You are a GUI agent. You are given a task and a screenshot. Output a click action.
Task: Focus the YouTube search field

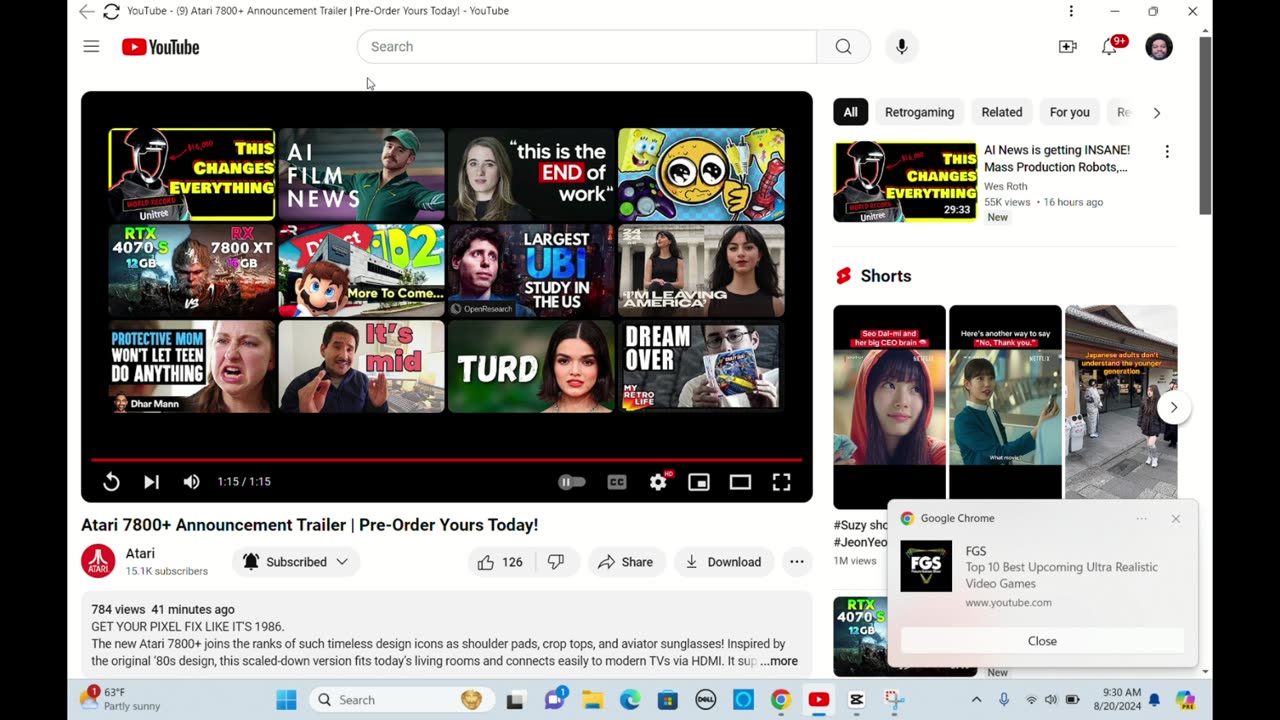point(587,47)
